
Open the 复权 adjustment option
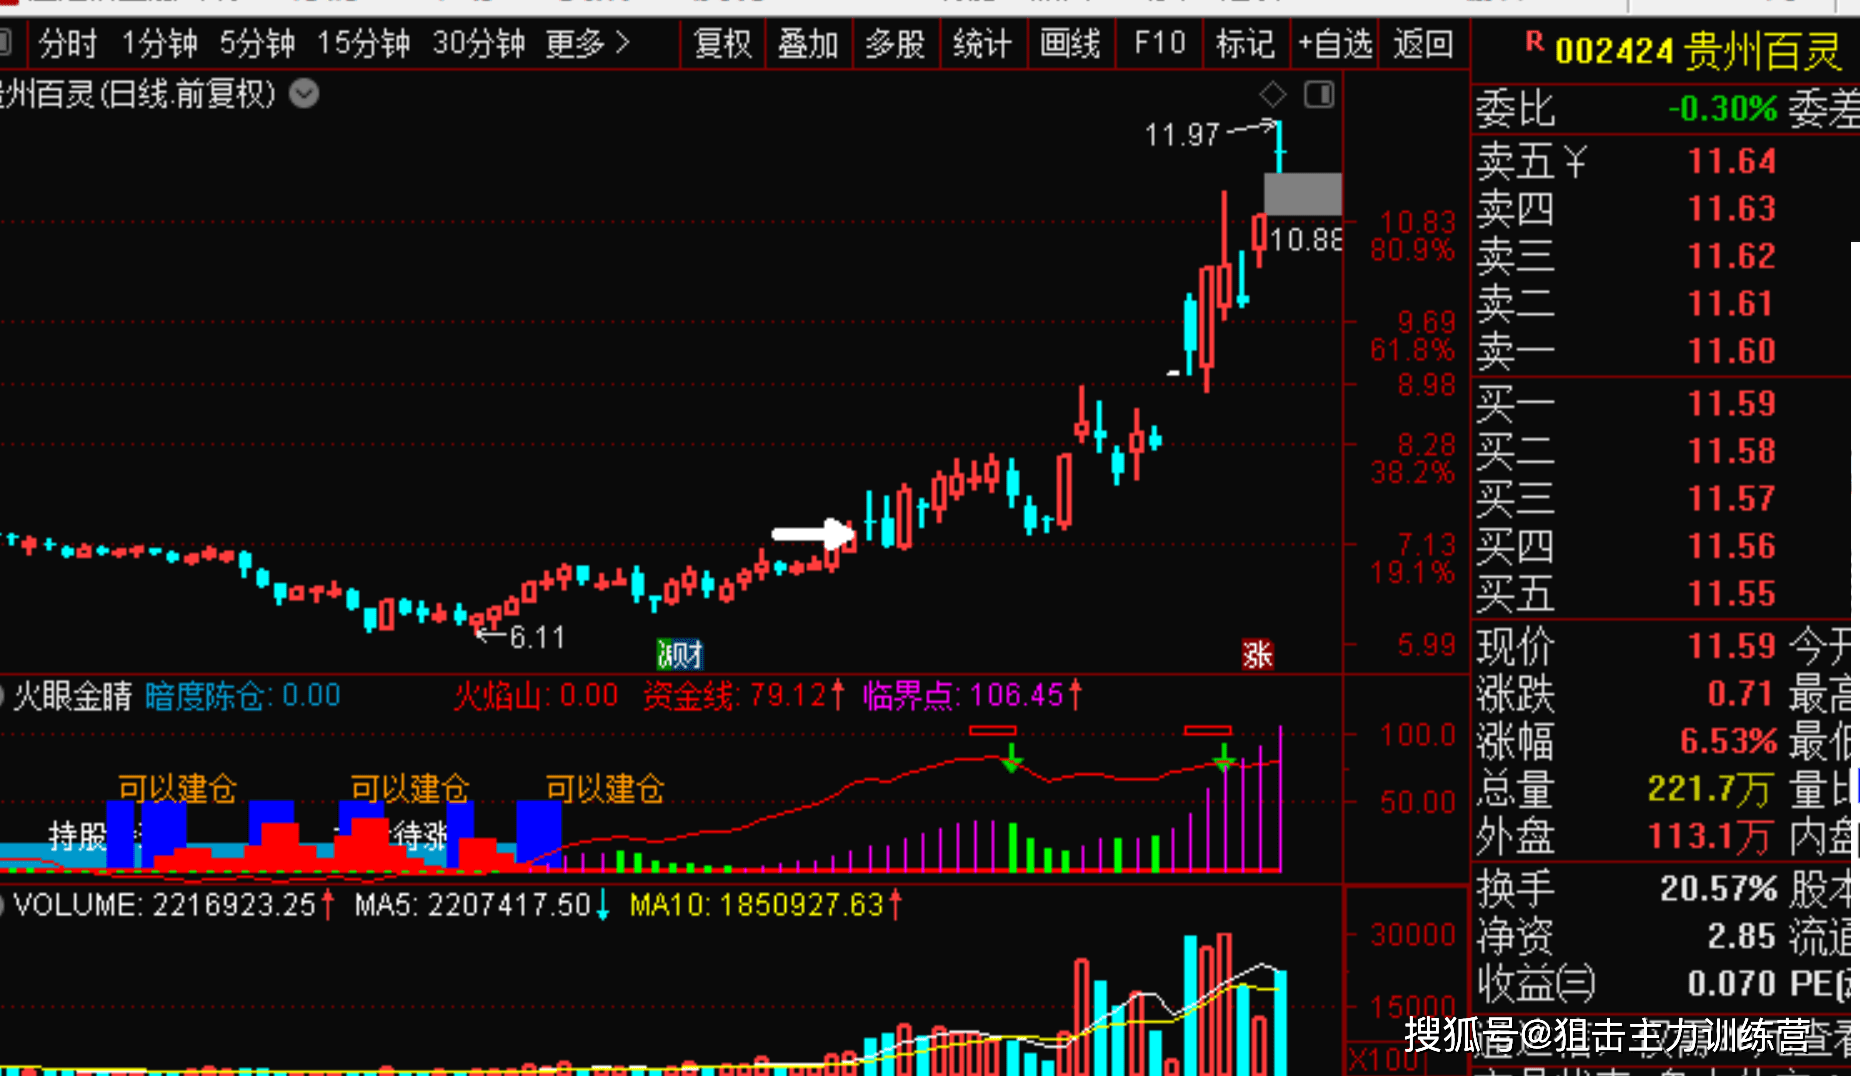(x=723, y=44)
